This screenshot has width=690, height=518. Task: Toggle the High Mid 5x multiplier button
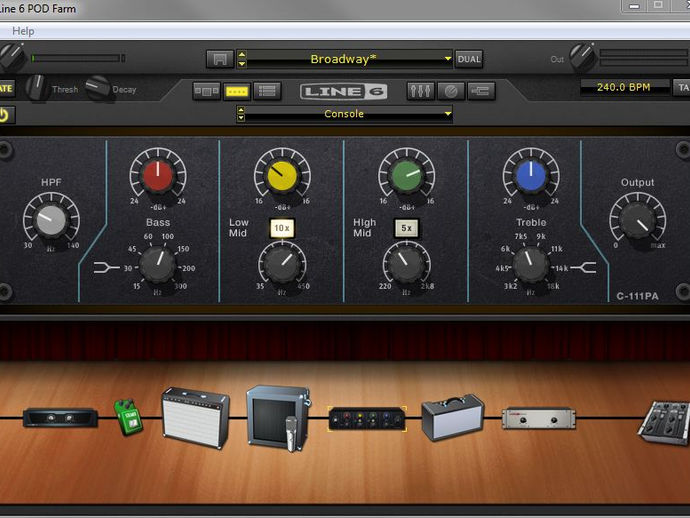(406, 228)
